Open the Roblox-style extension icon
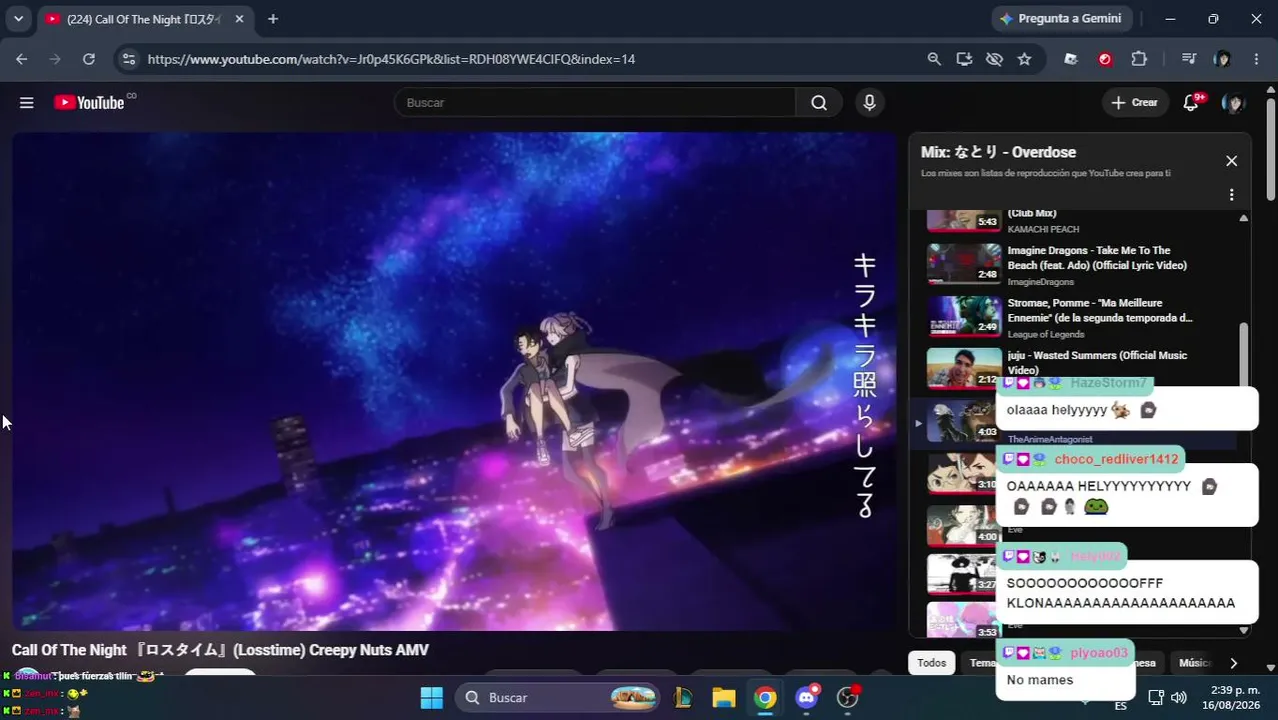This screenshot has width=1278, height=720. tap(1071, 59)
